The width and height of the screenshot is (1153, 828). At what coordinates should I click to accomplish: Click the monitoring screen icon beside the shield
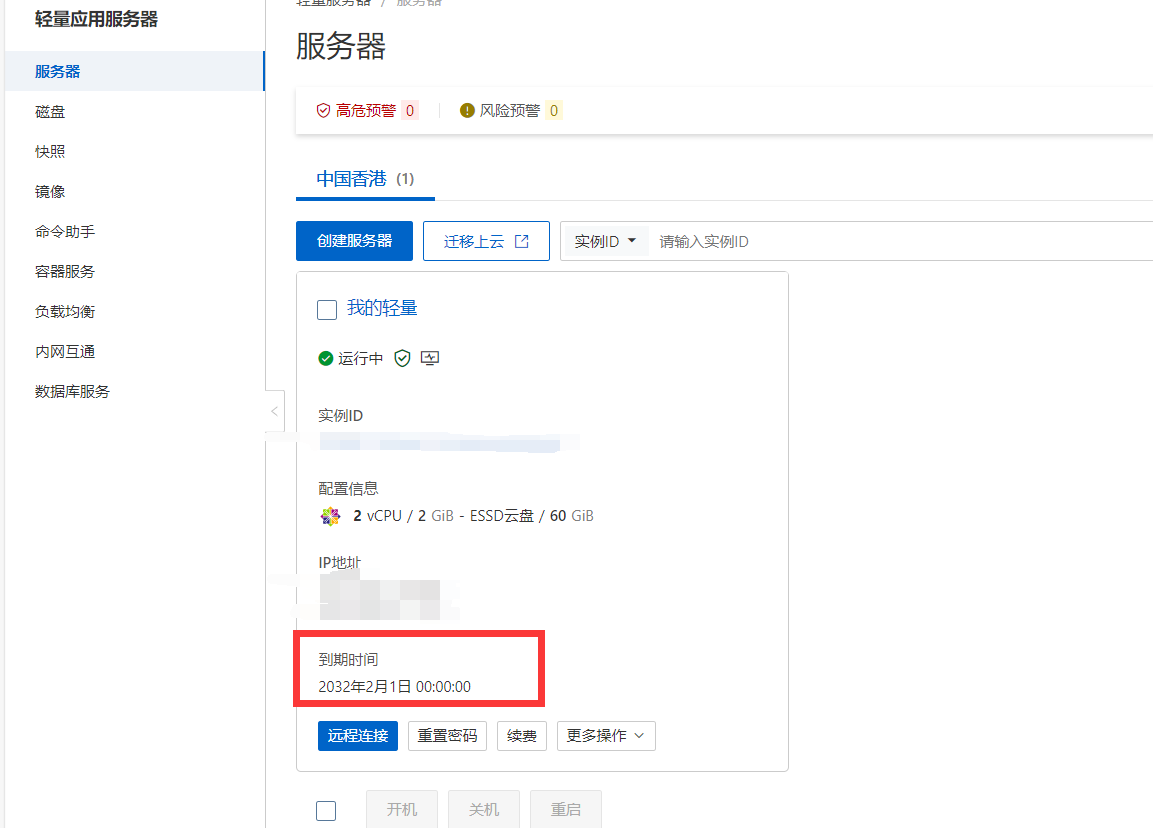point(430,358)
